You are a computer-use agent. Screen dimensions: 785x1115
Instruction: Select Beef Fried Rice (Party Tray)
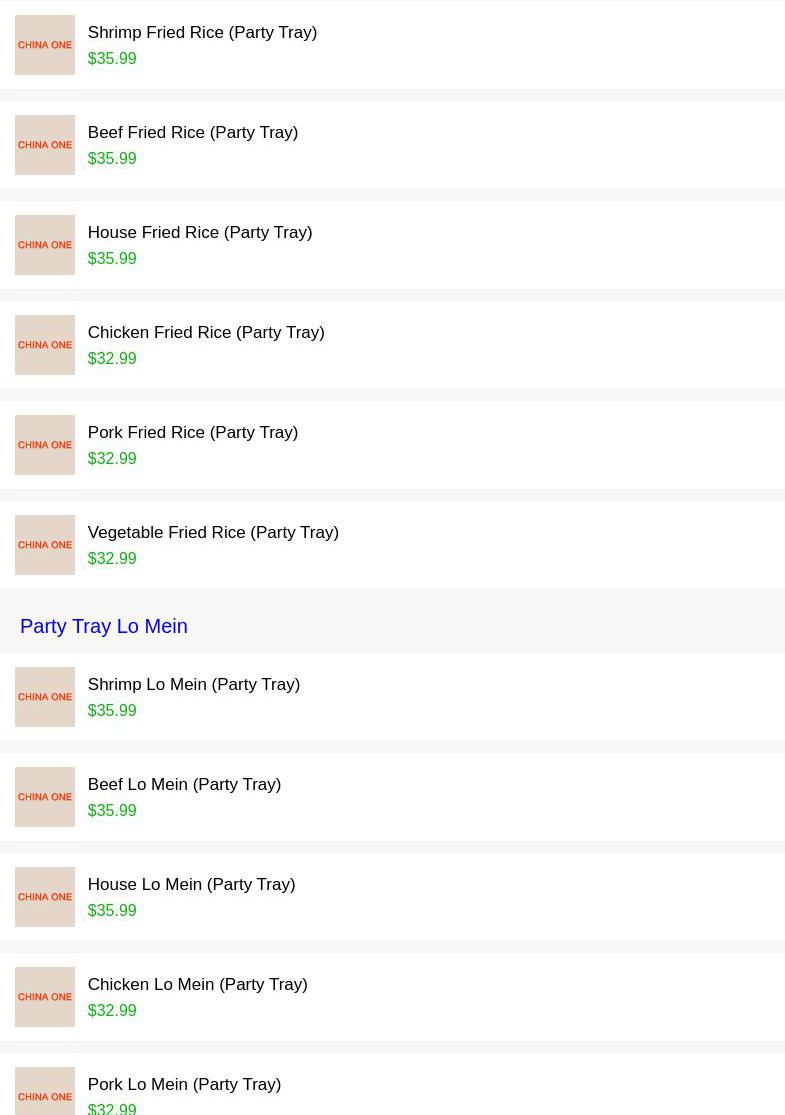(192, 133)
